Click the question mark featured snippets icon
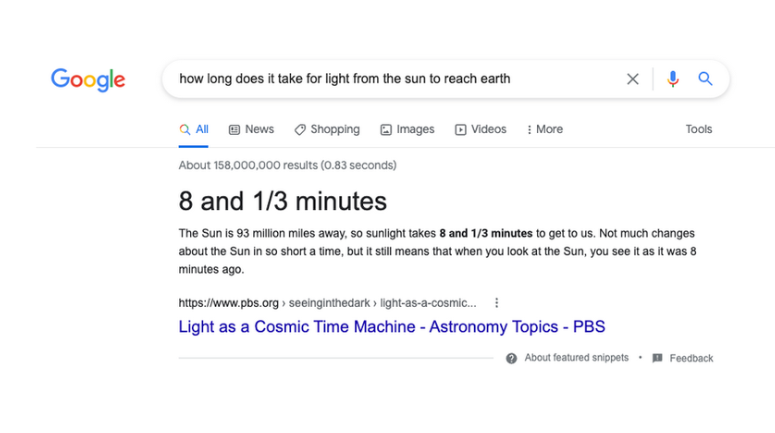This screenshot has width=775, height=433. (x=512, y=358)
